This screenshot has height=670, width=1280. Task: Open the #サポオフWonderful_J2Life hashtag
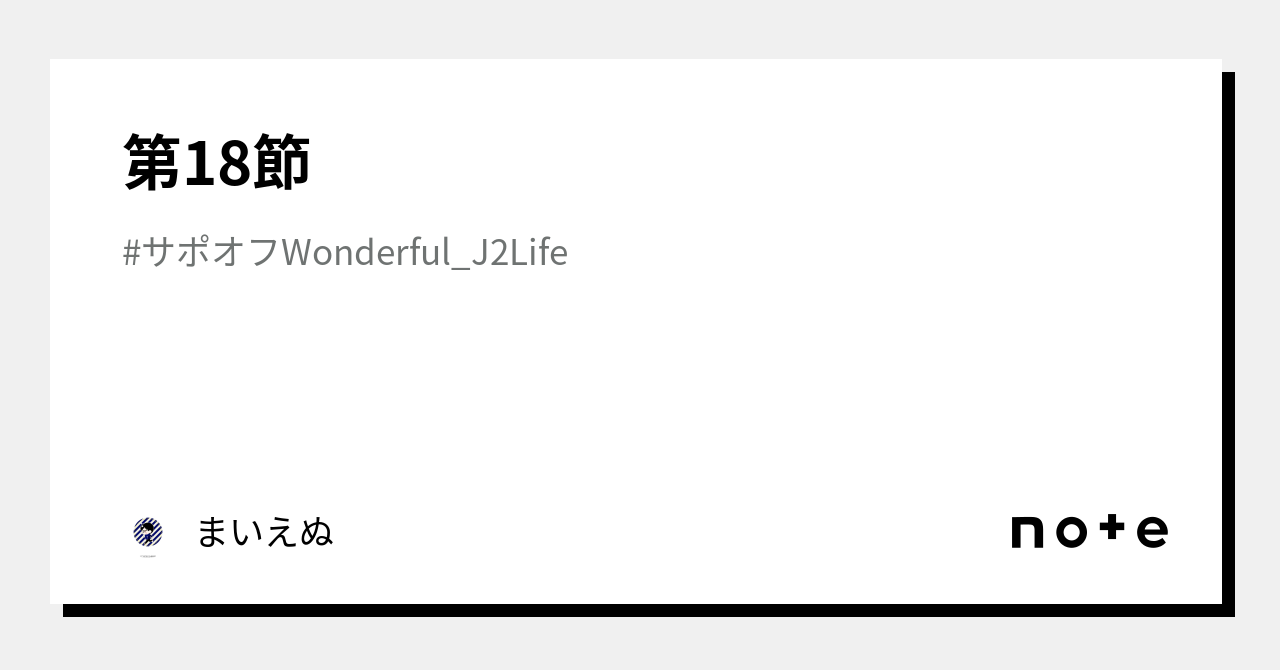345,253
